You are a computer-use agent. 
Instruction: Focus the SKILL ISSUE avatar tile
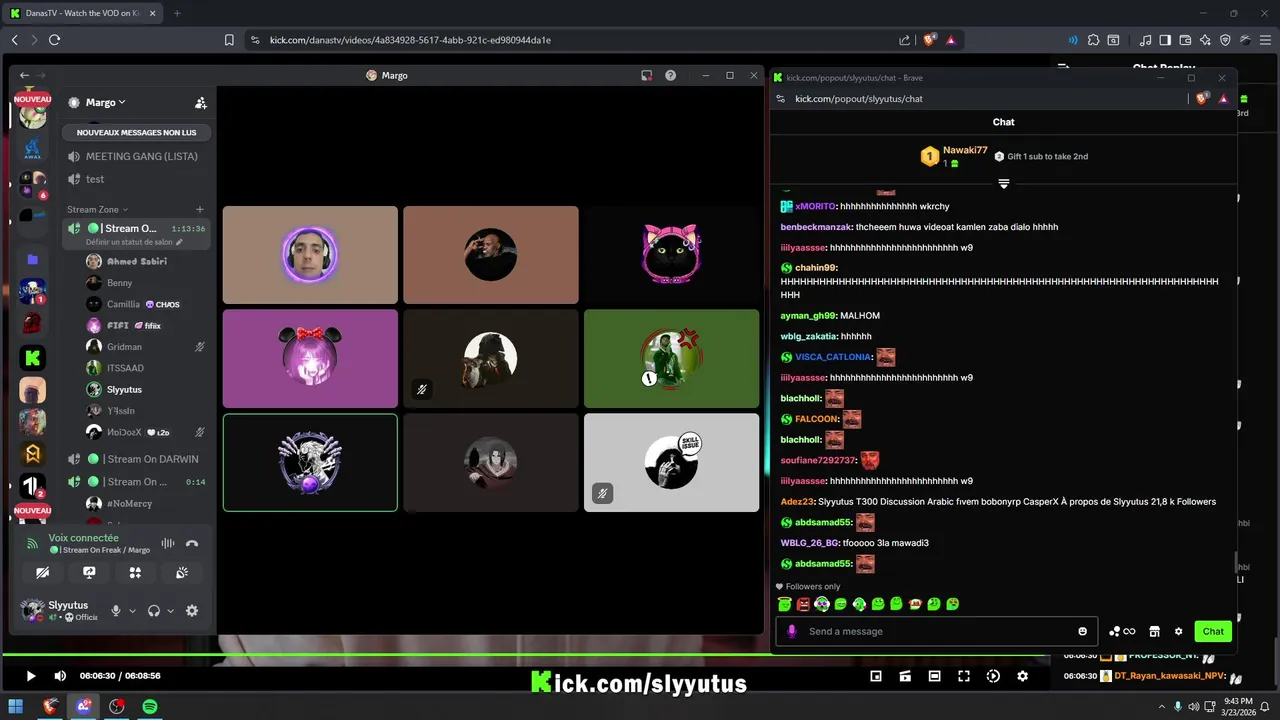coord(671,463)
